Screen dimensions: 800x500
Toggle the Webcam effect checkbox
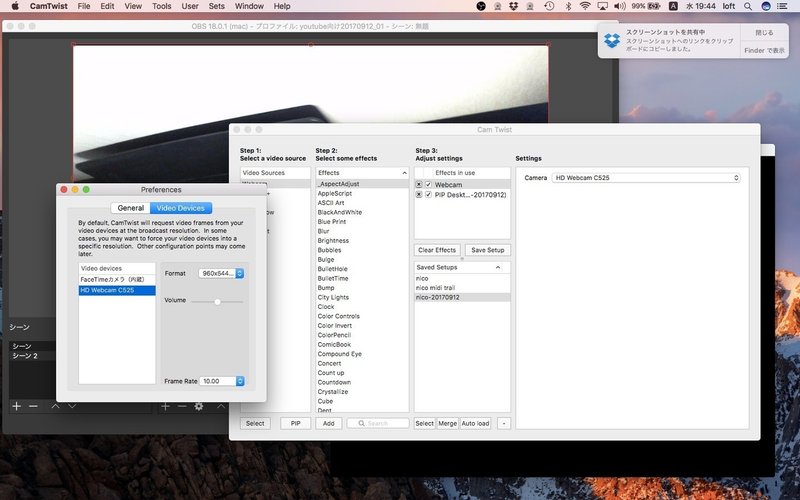point(429,185)
